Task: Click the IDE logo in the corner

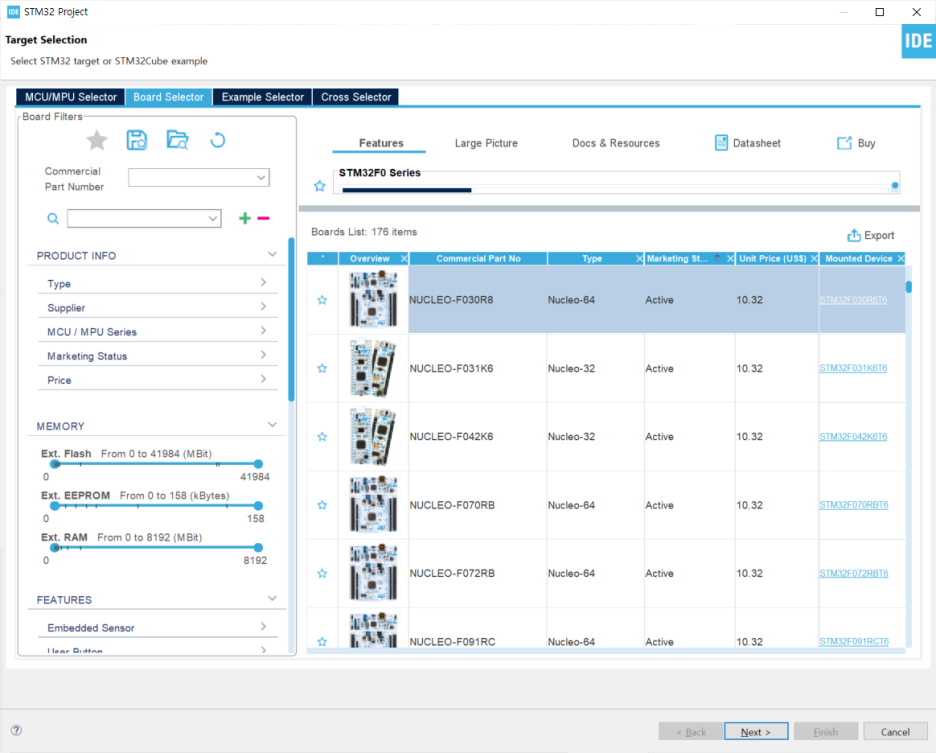Action: (918, 41)
